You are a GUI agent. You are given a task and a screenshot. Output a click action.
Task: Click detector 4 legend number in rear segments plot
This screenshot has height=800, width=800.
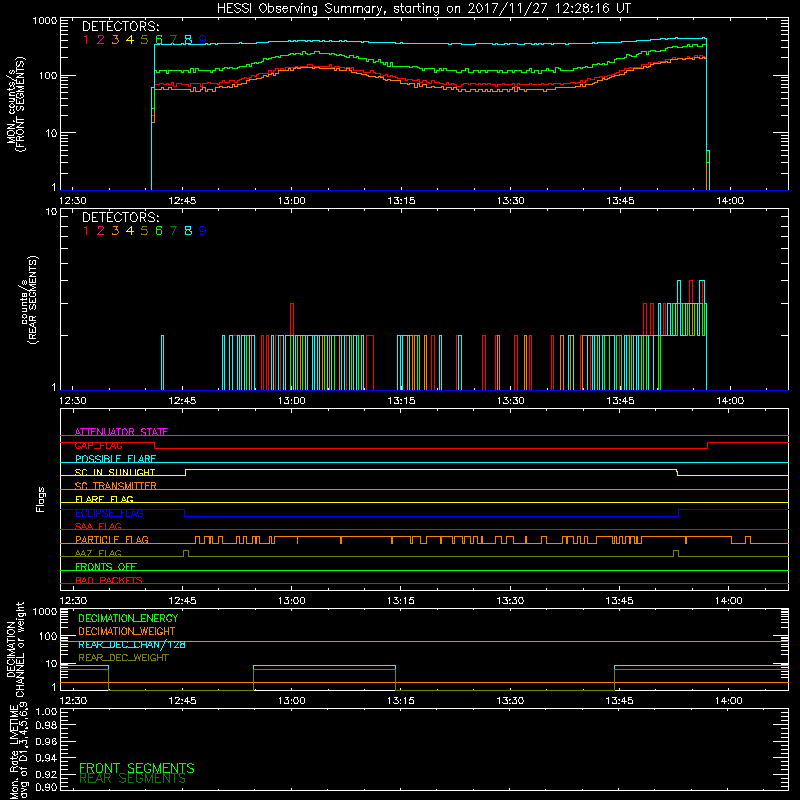(130, 231)
